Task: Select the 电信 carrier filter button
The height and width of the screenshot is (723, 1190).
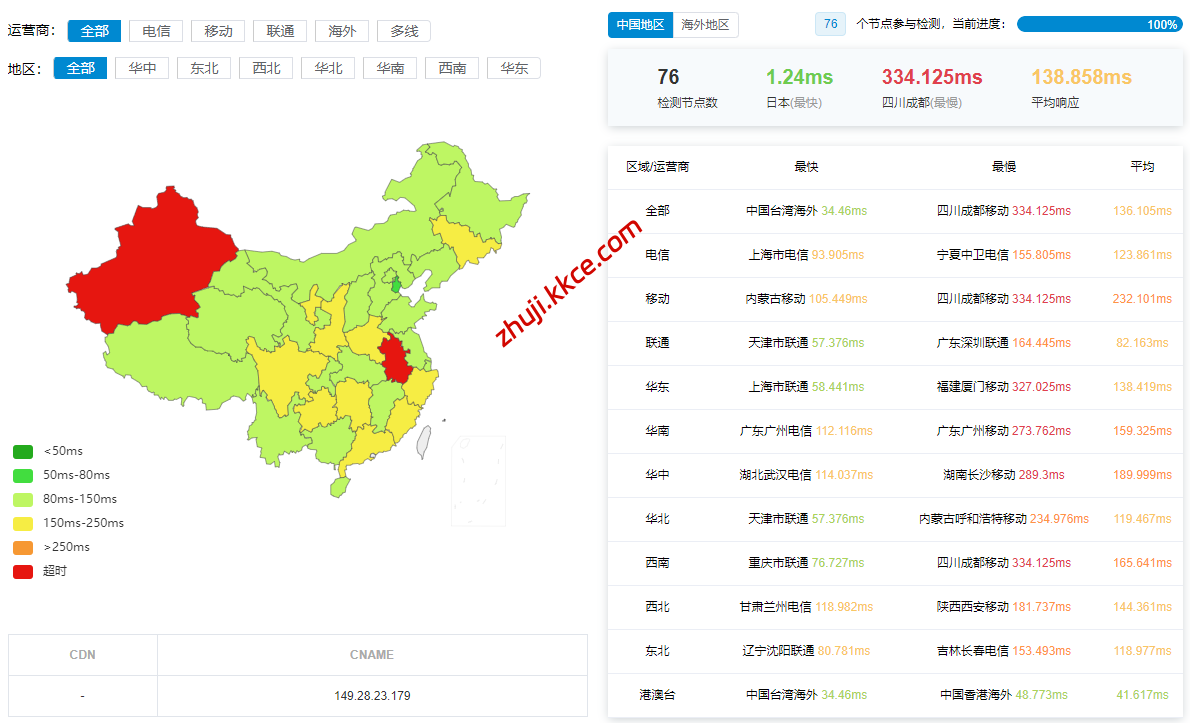Action: (156, 31)
